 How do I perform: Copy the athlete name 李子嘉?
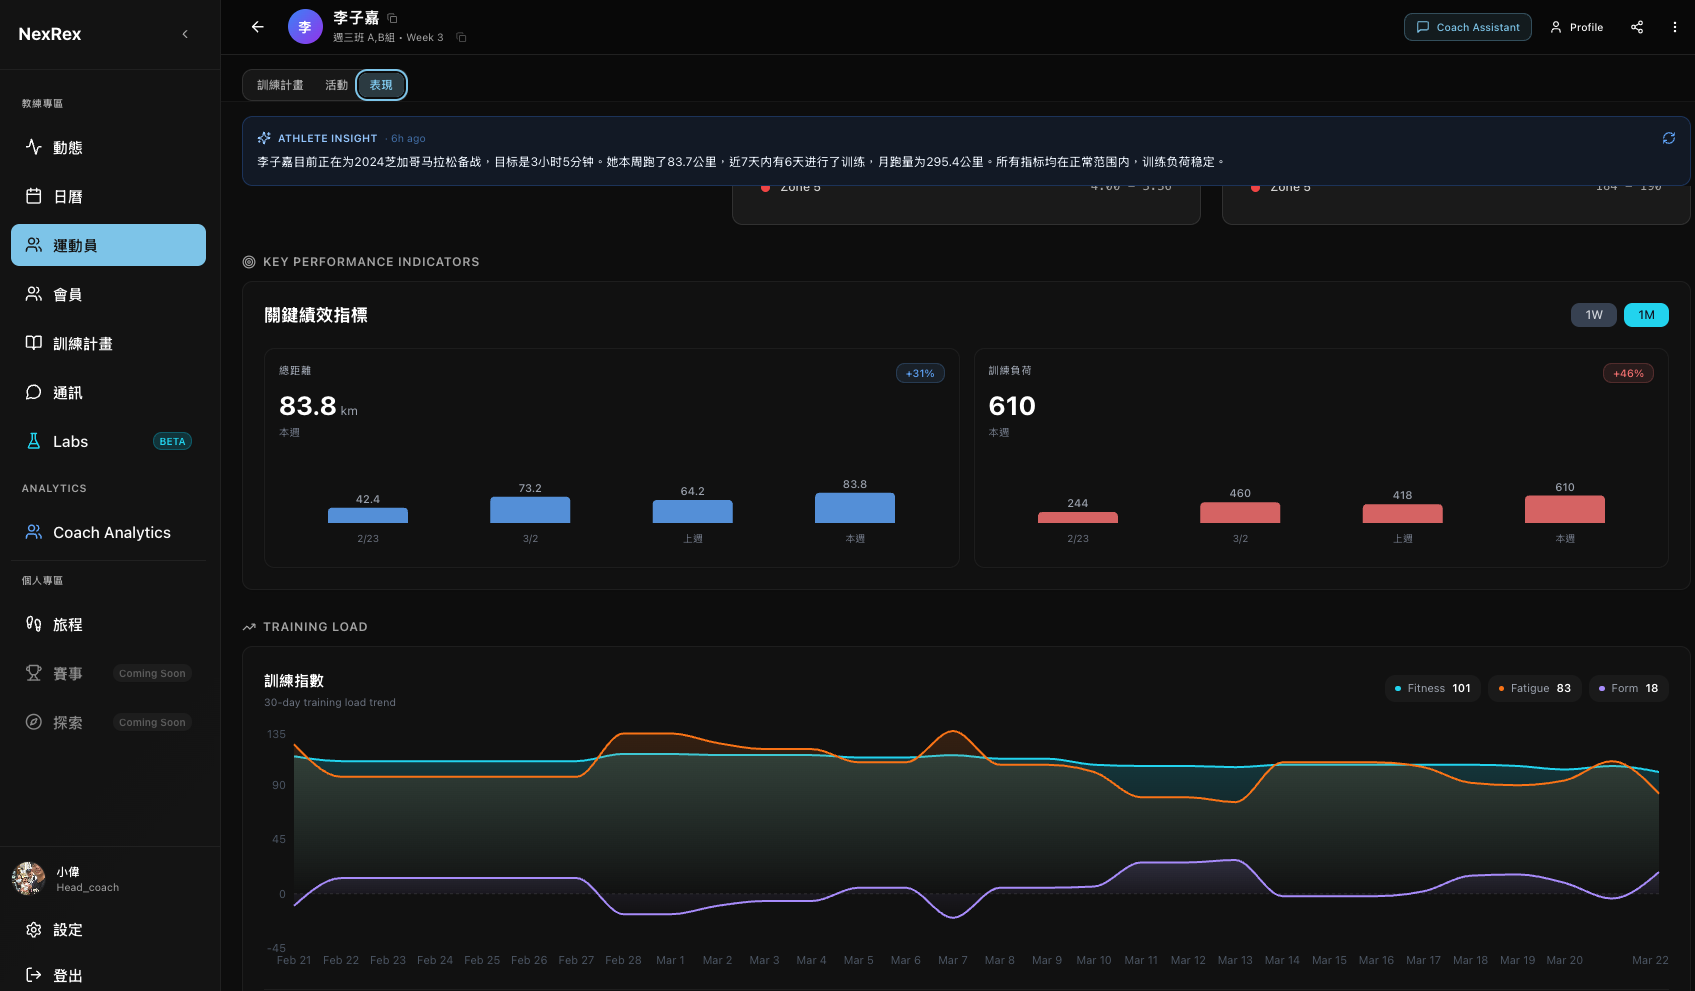[393, 18]
